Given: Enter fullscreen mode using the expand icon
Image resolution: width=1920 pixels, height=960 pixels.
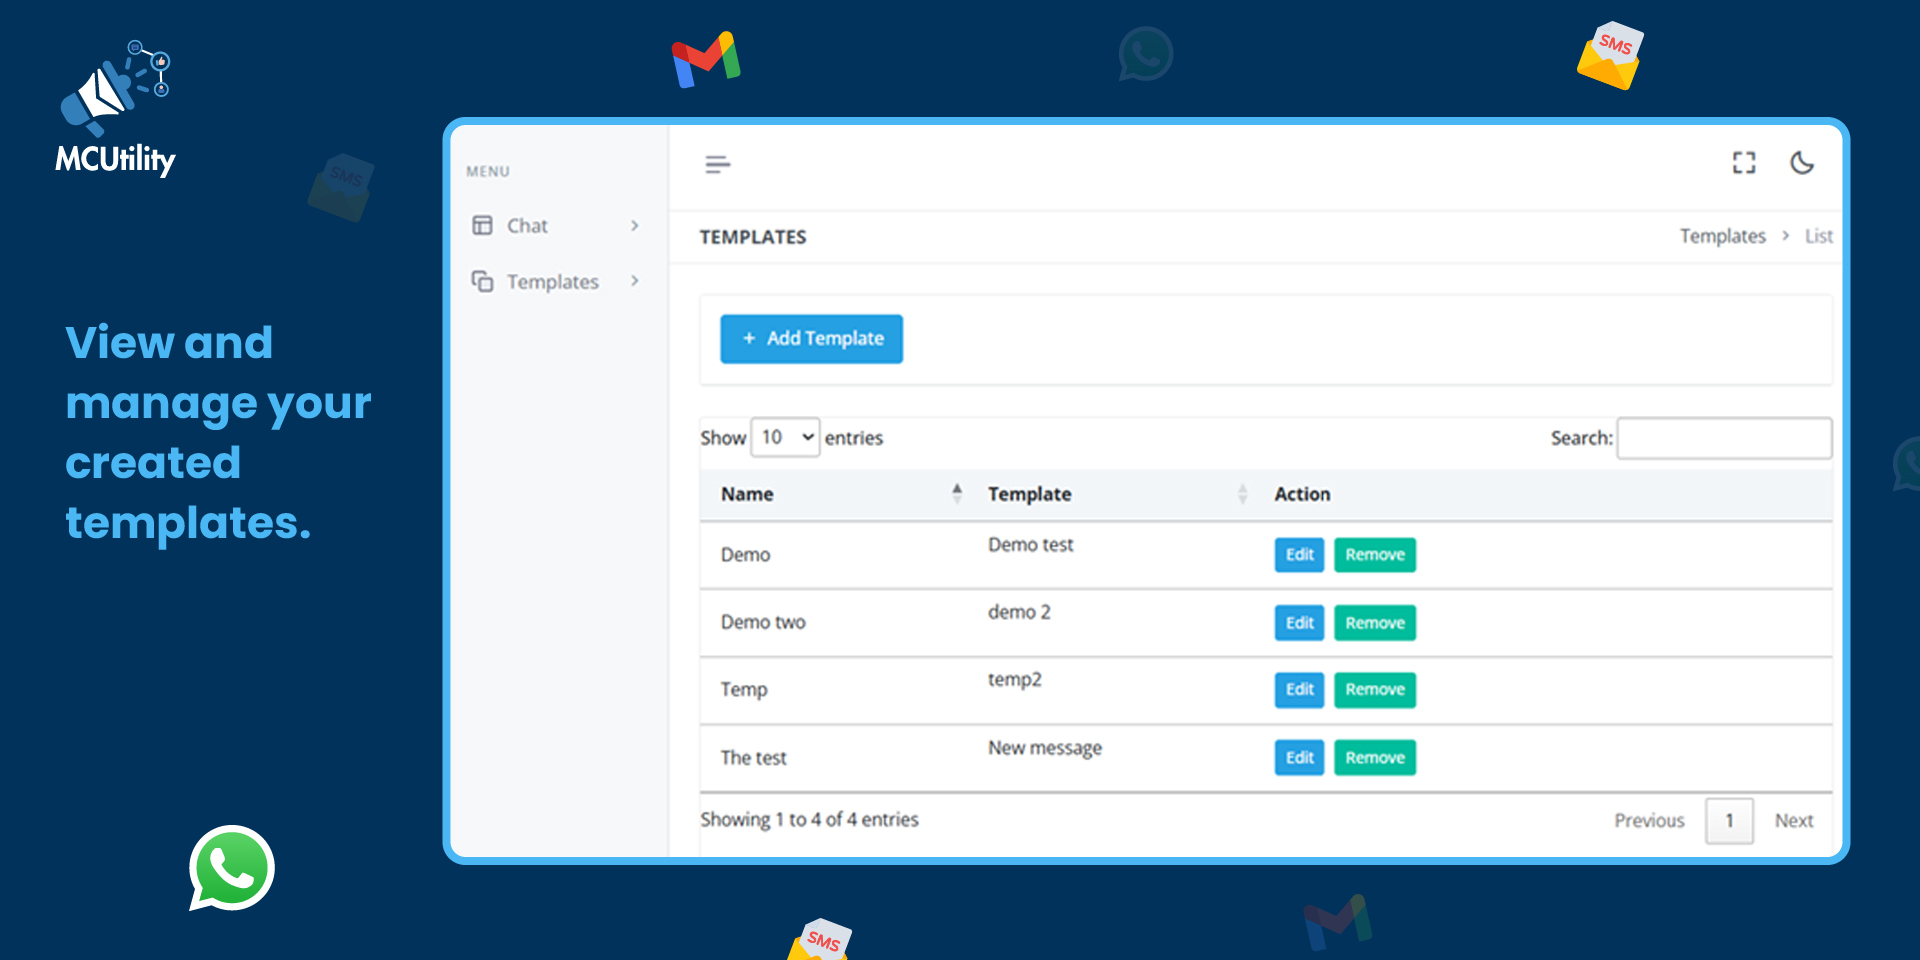Looking at the screenshot, I should [1744, 163].
